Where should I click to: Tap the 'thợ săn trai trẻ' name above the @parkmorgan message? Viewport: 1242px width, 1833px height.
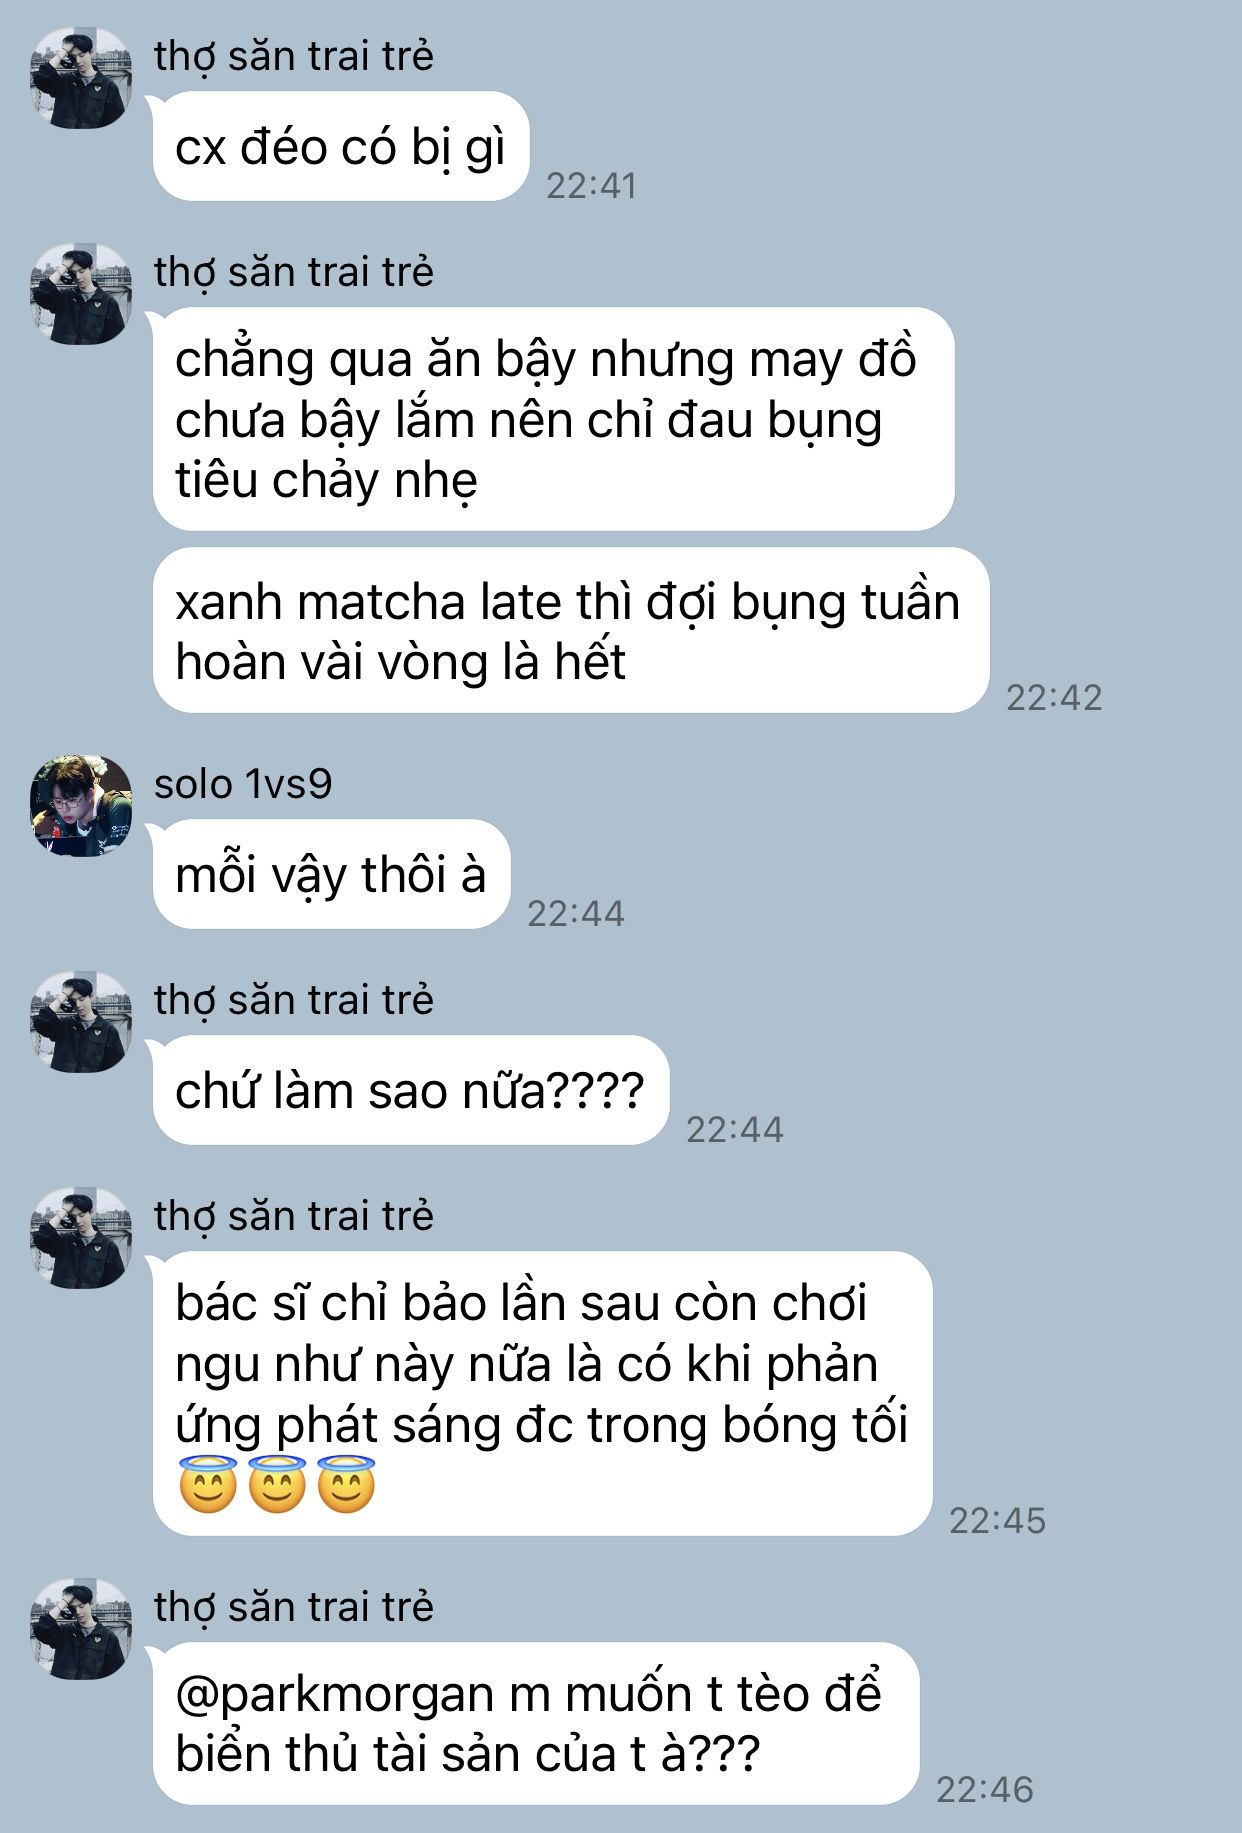tap(294, 1607)
